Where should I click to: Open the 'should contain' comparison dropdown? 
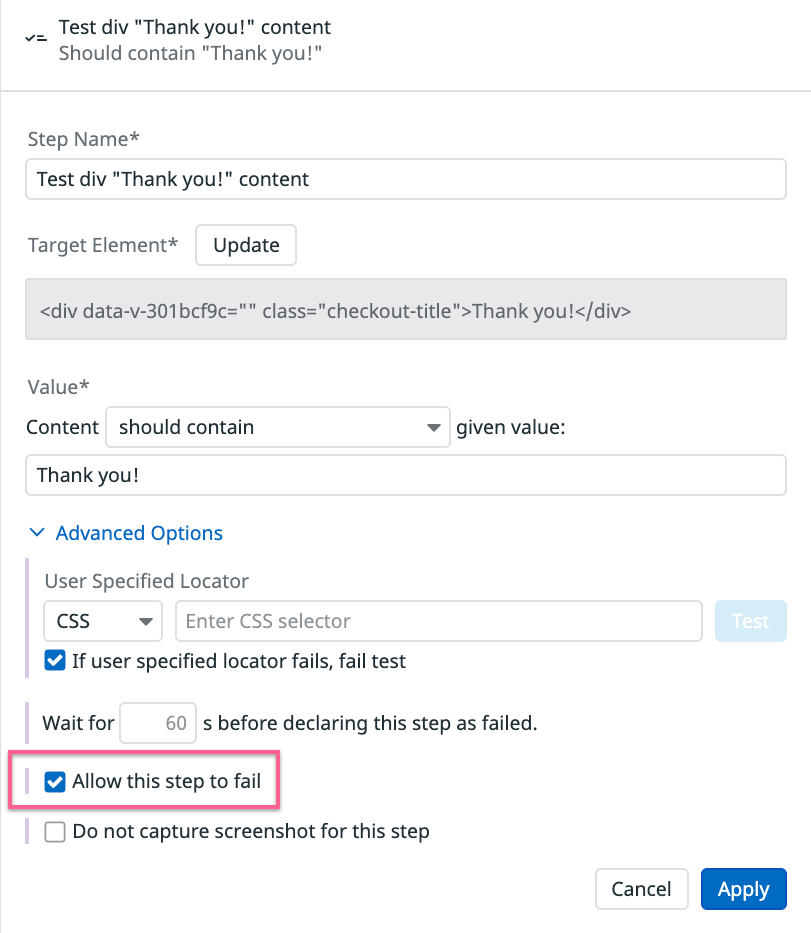tap(277, 427)
